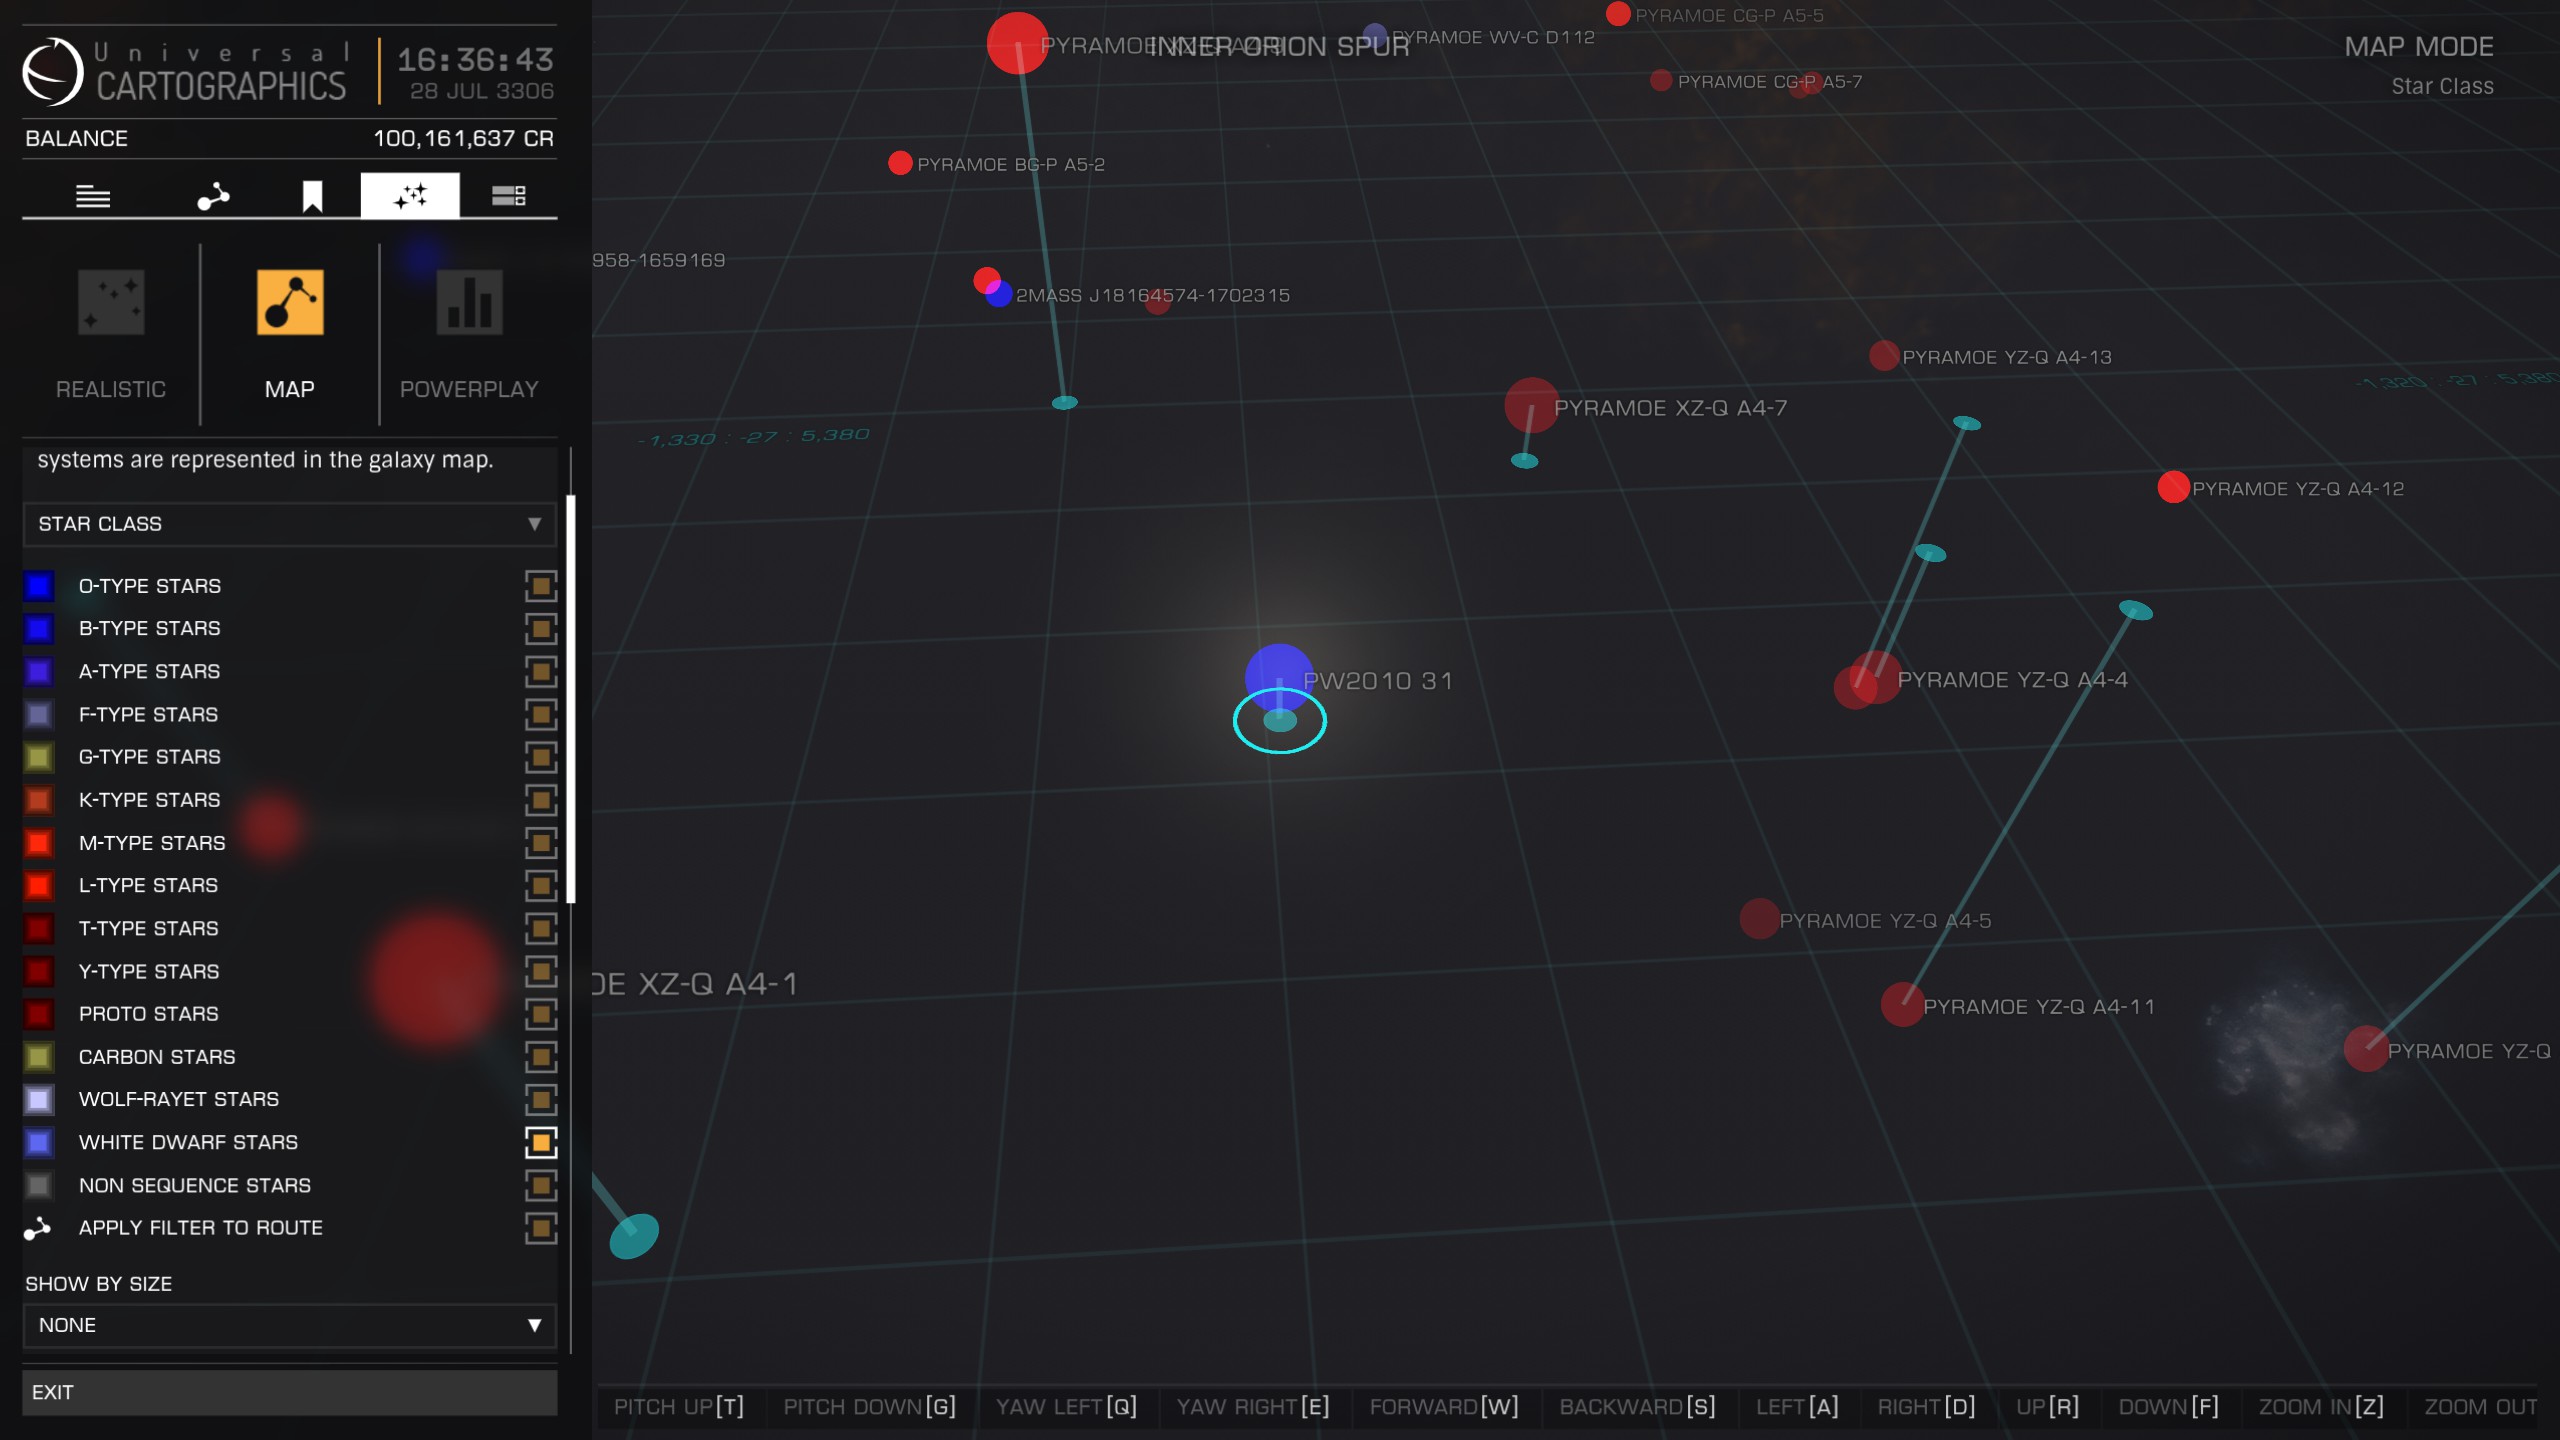Uncheck White Dwarf Stars filter checkbox
Image resolution: width=2560 pixels, height=1440 pixels.
click(x=541, y=1142)
